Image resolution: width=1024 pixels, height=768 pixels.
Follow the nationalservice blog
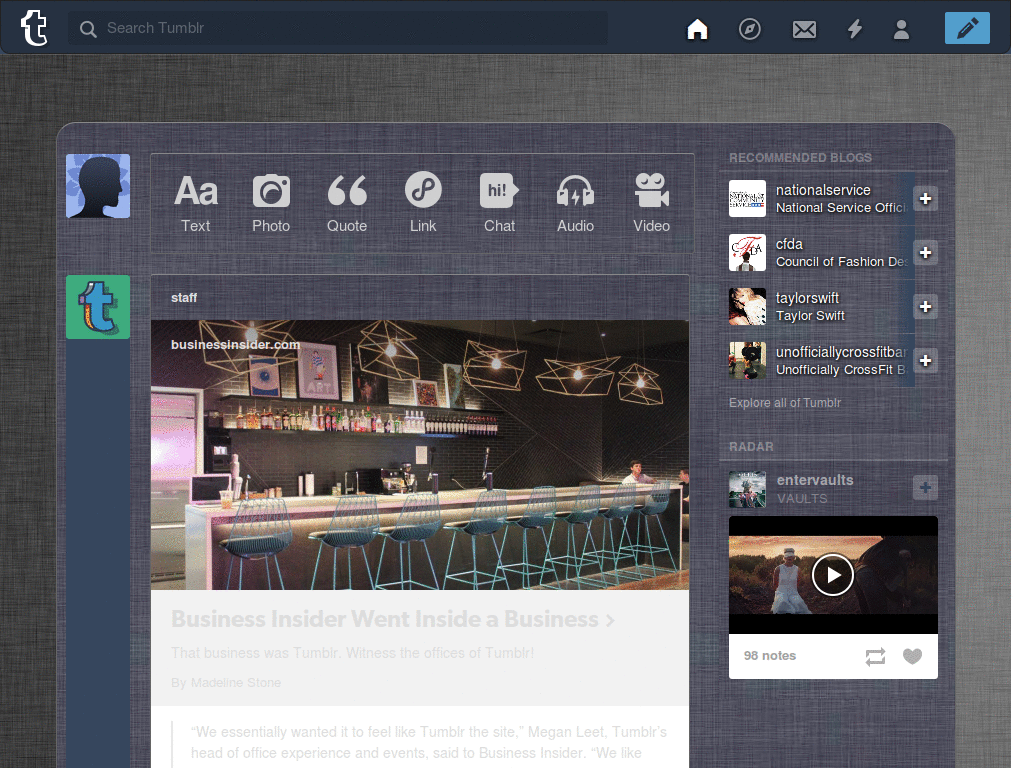925,199
